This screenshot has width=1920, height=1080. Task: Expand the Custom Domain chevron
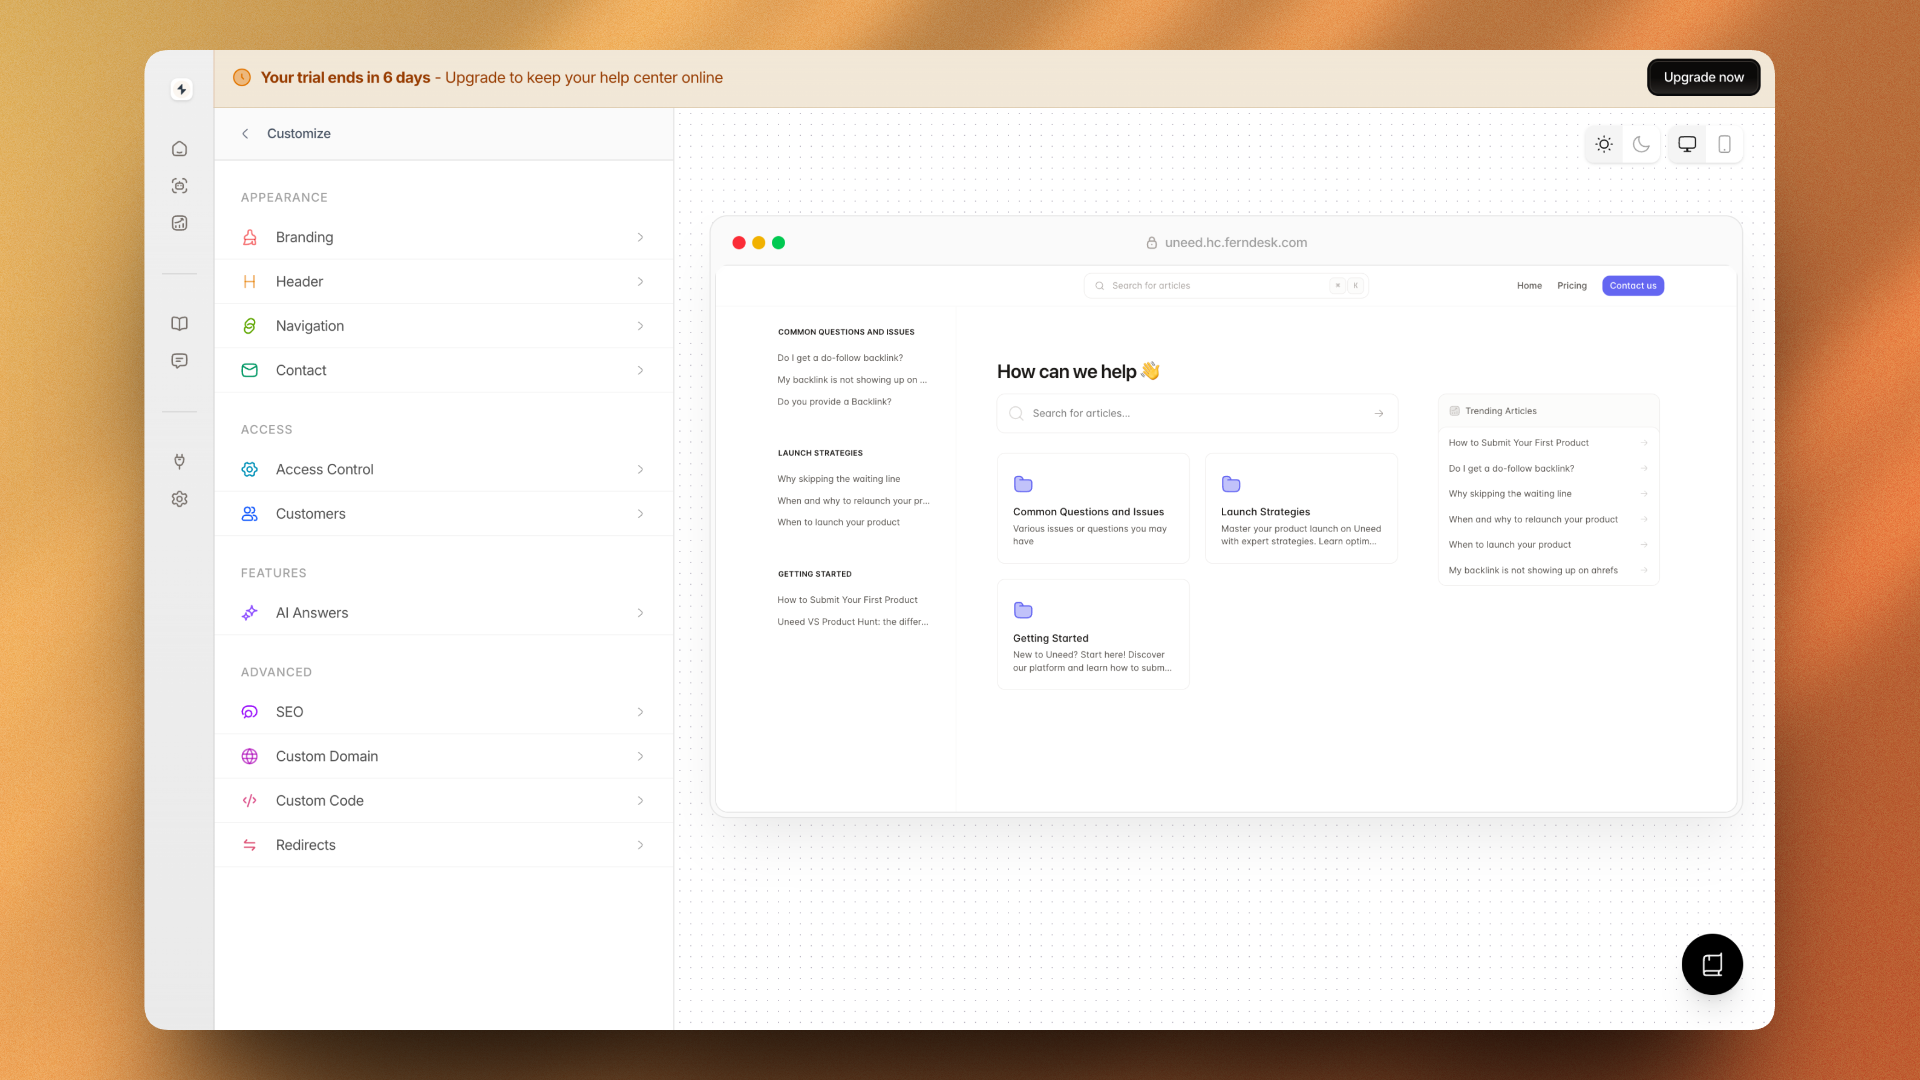tap(640, 756)
